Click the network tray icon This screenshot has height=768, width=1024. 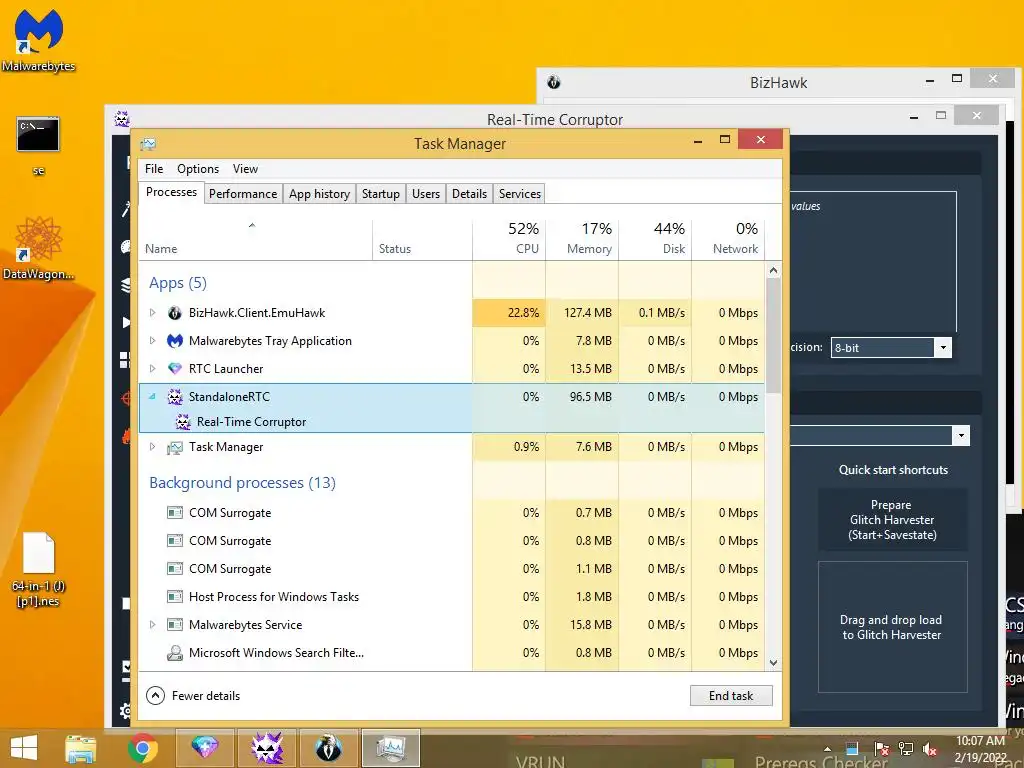(906, 749)
